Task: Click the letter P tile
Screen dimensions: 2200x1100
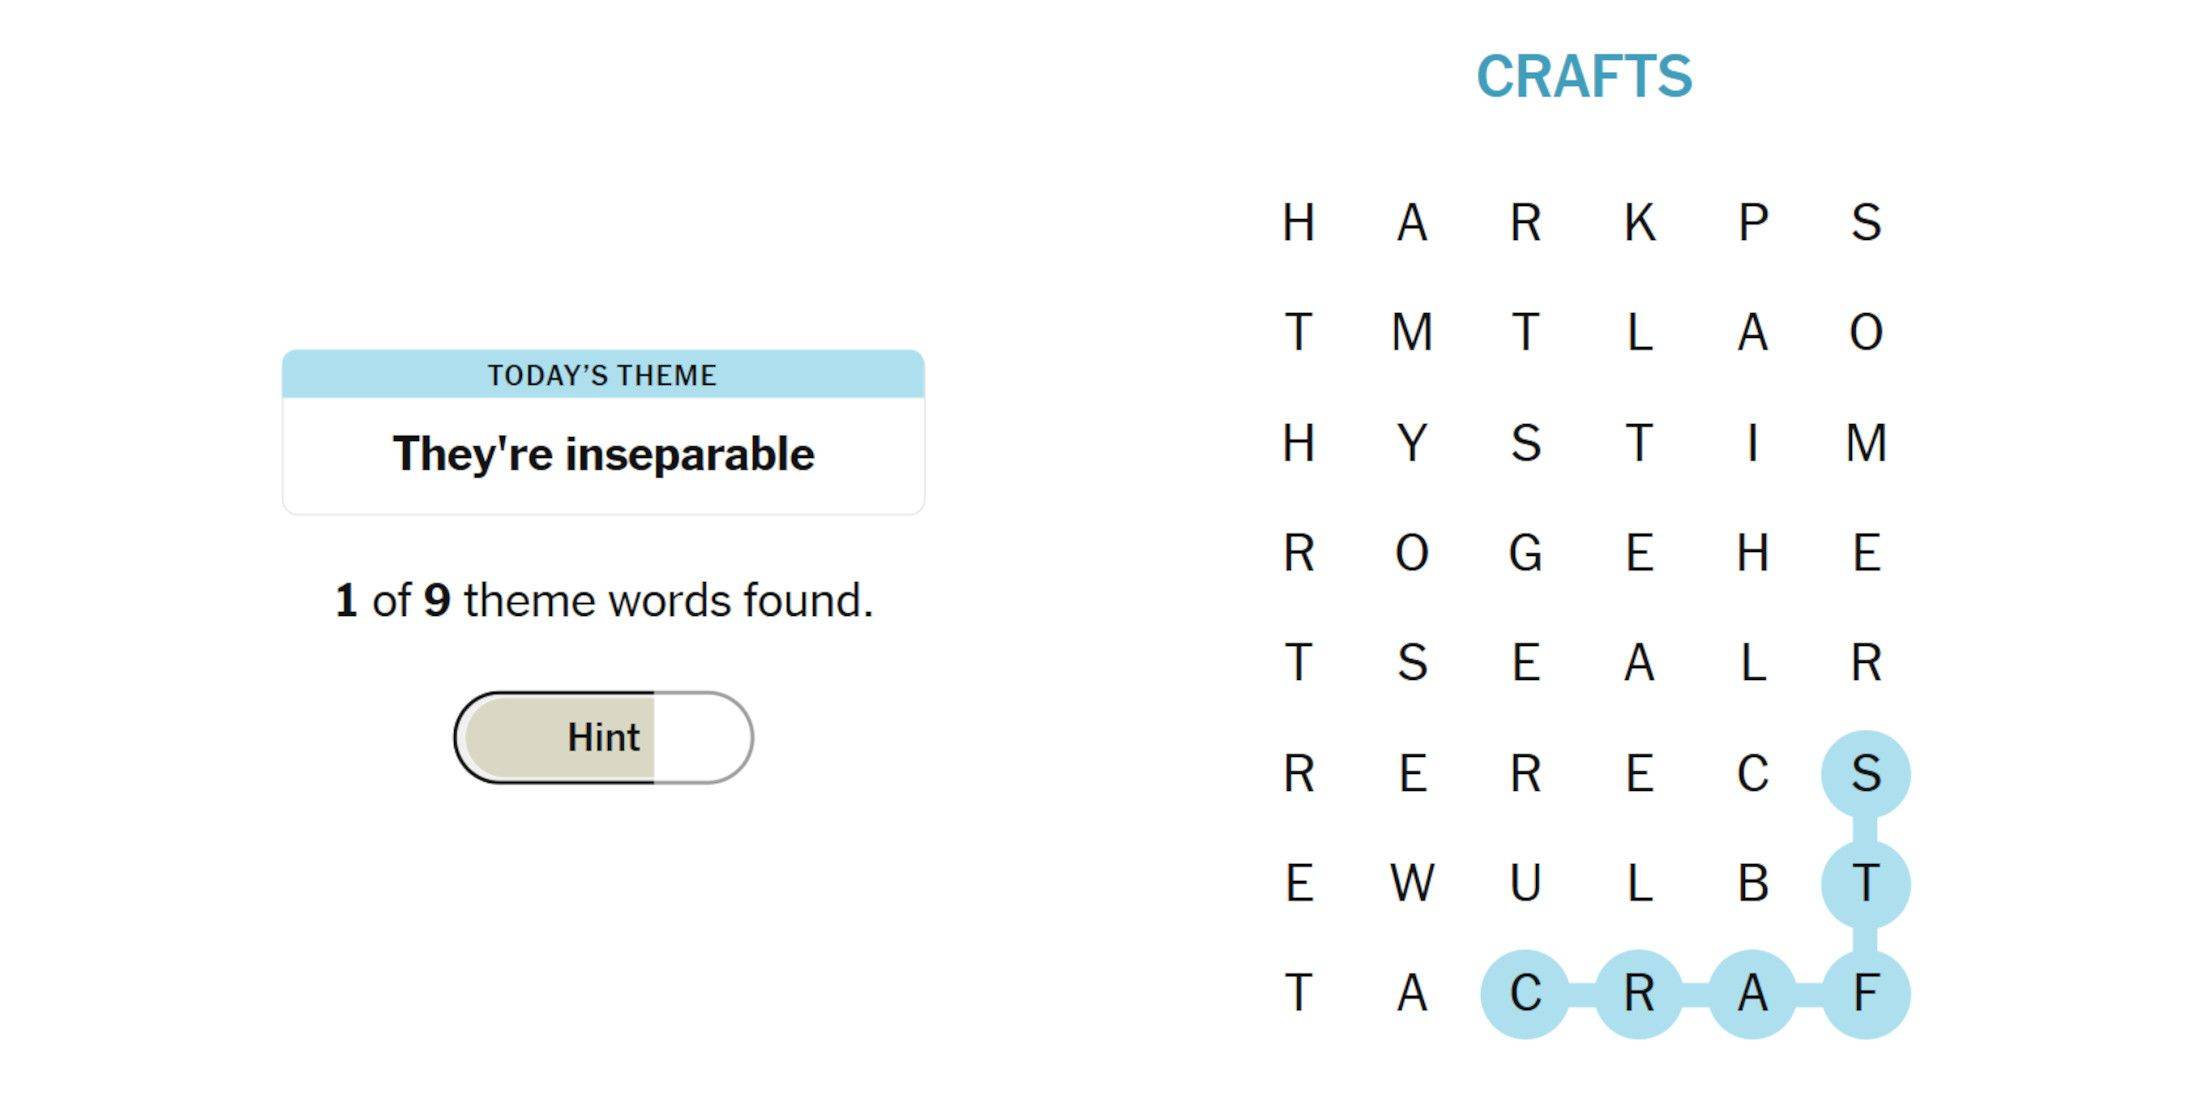Action: coord(1752,222)
